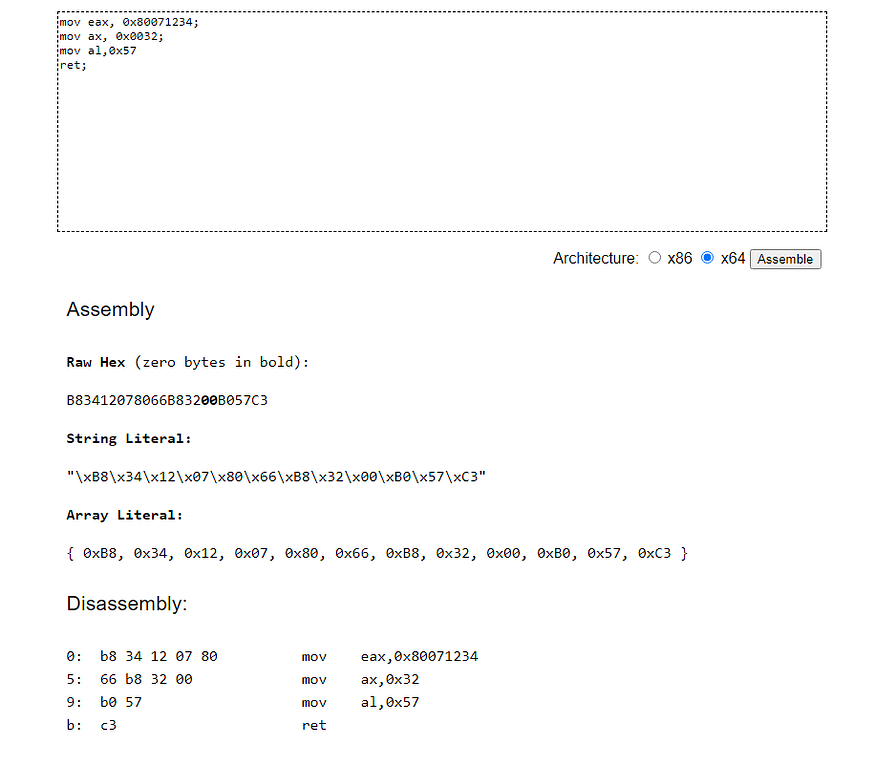Screen dimensions: 875x763
Task: Select the x64 architecture radio button
Action: click(x=707, y=258)
